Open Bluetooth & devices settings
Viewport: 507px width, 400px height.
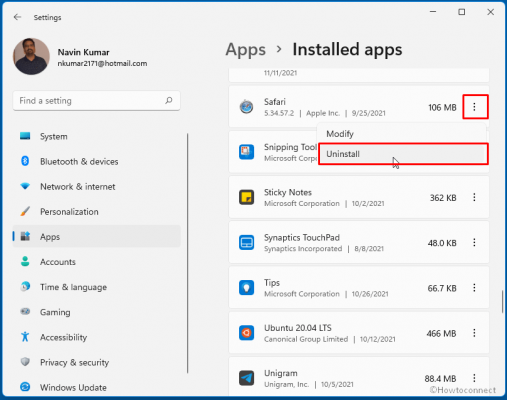pos(97,161)
